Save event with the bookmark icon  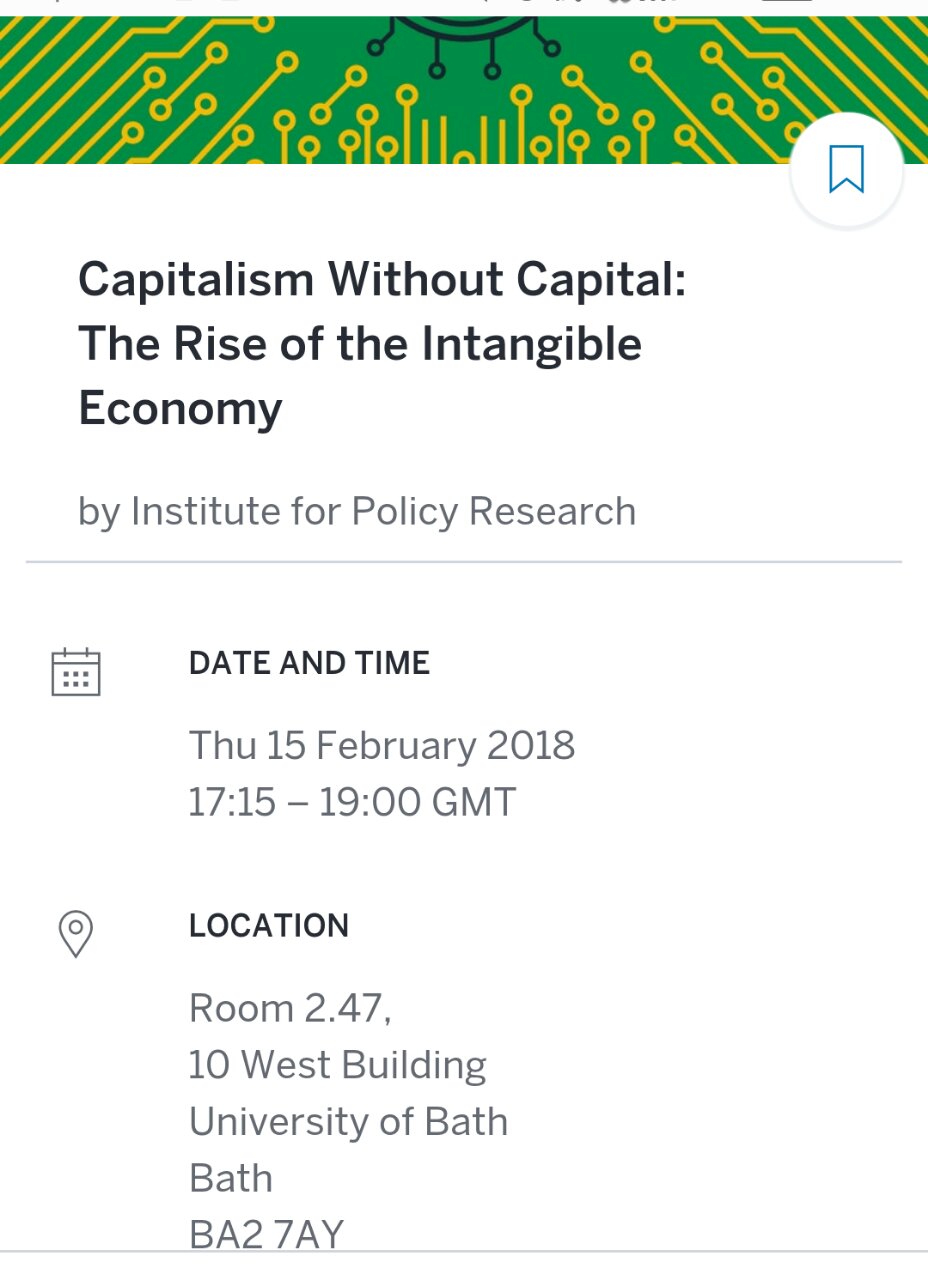click(846, 169)
